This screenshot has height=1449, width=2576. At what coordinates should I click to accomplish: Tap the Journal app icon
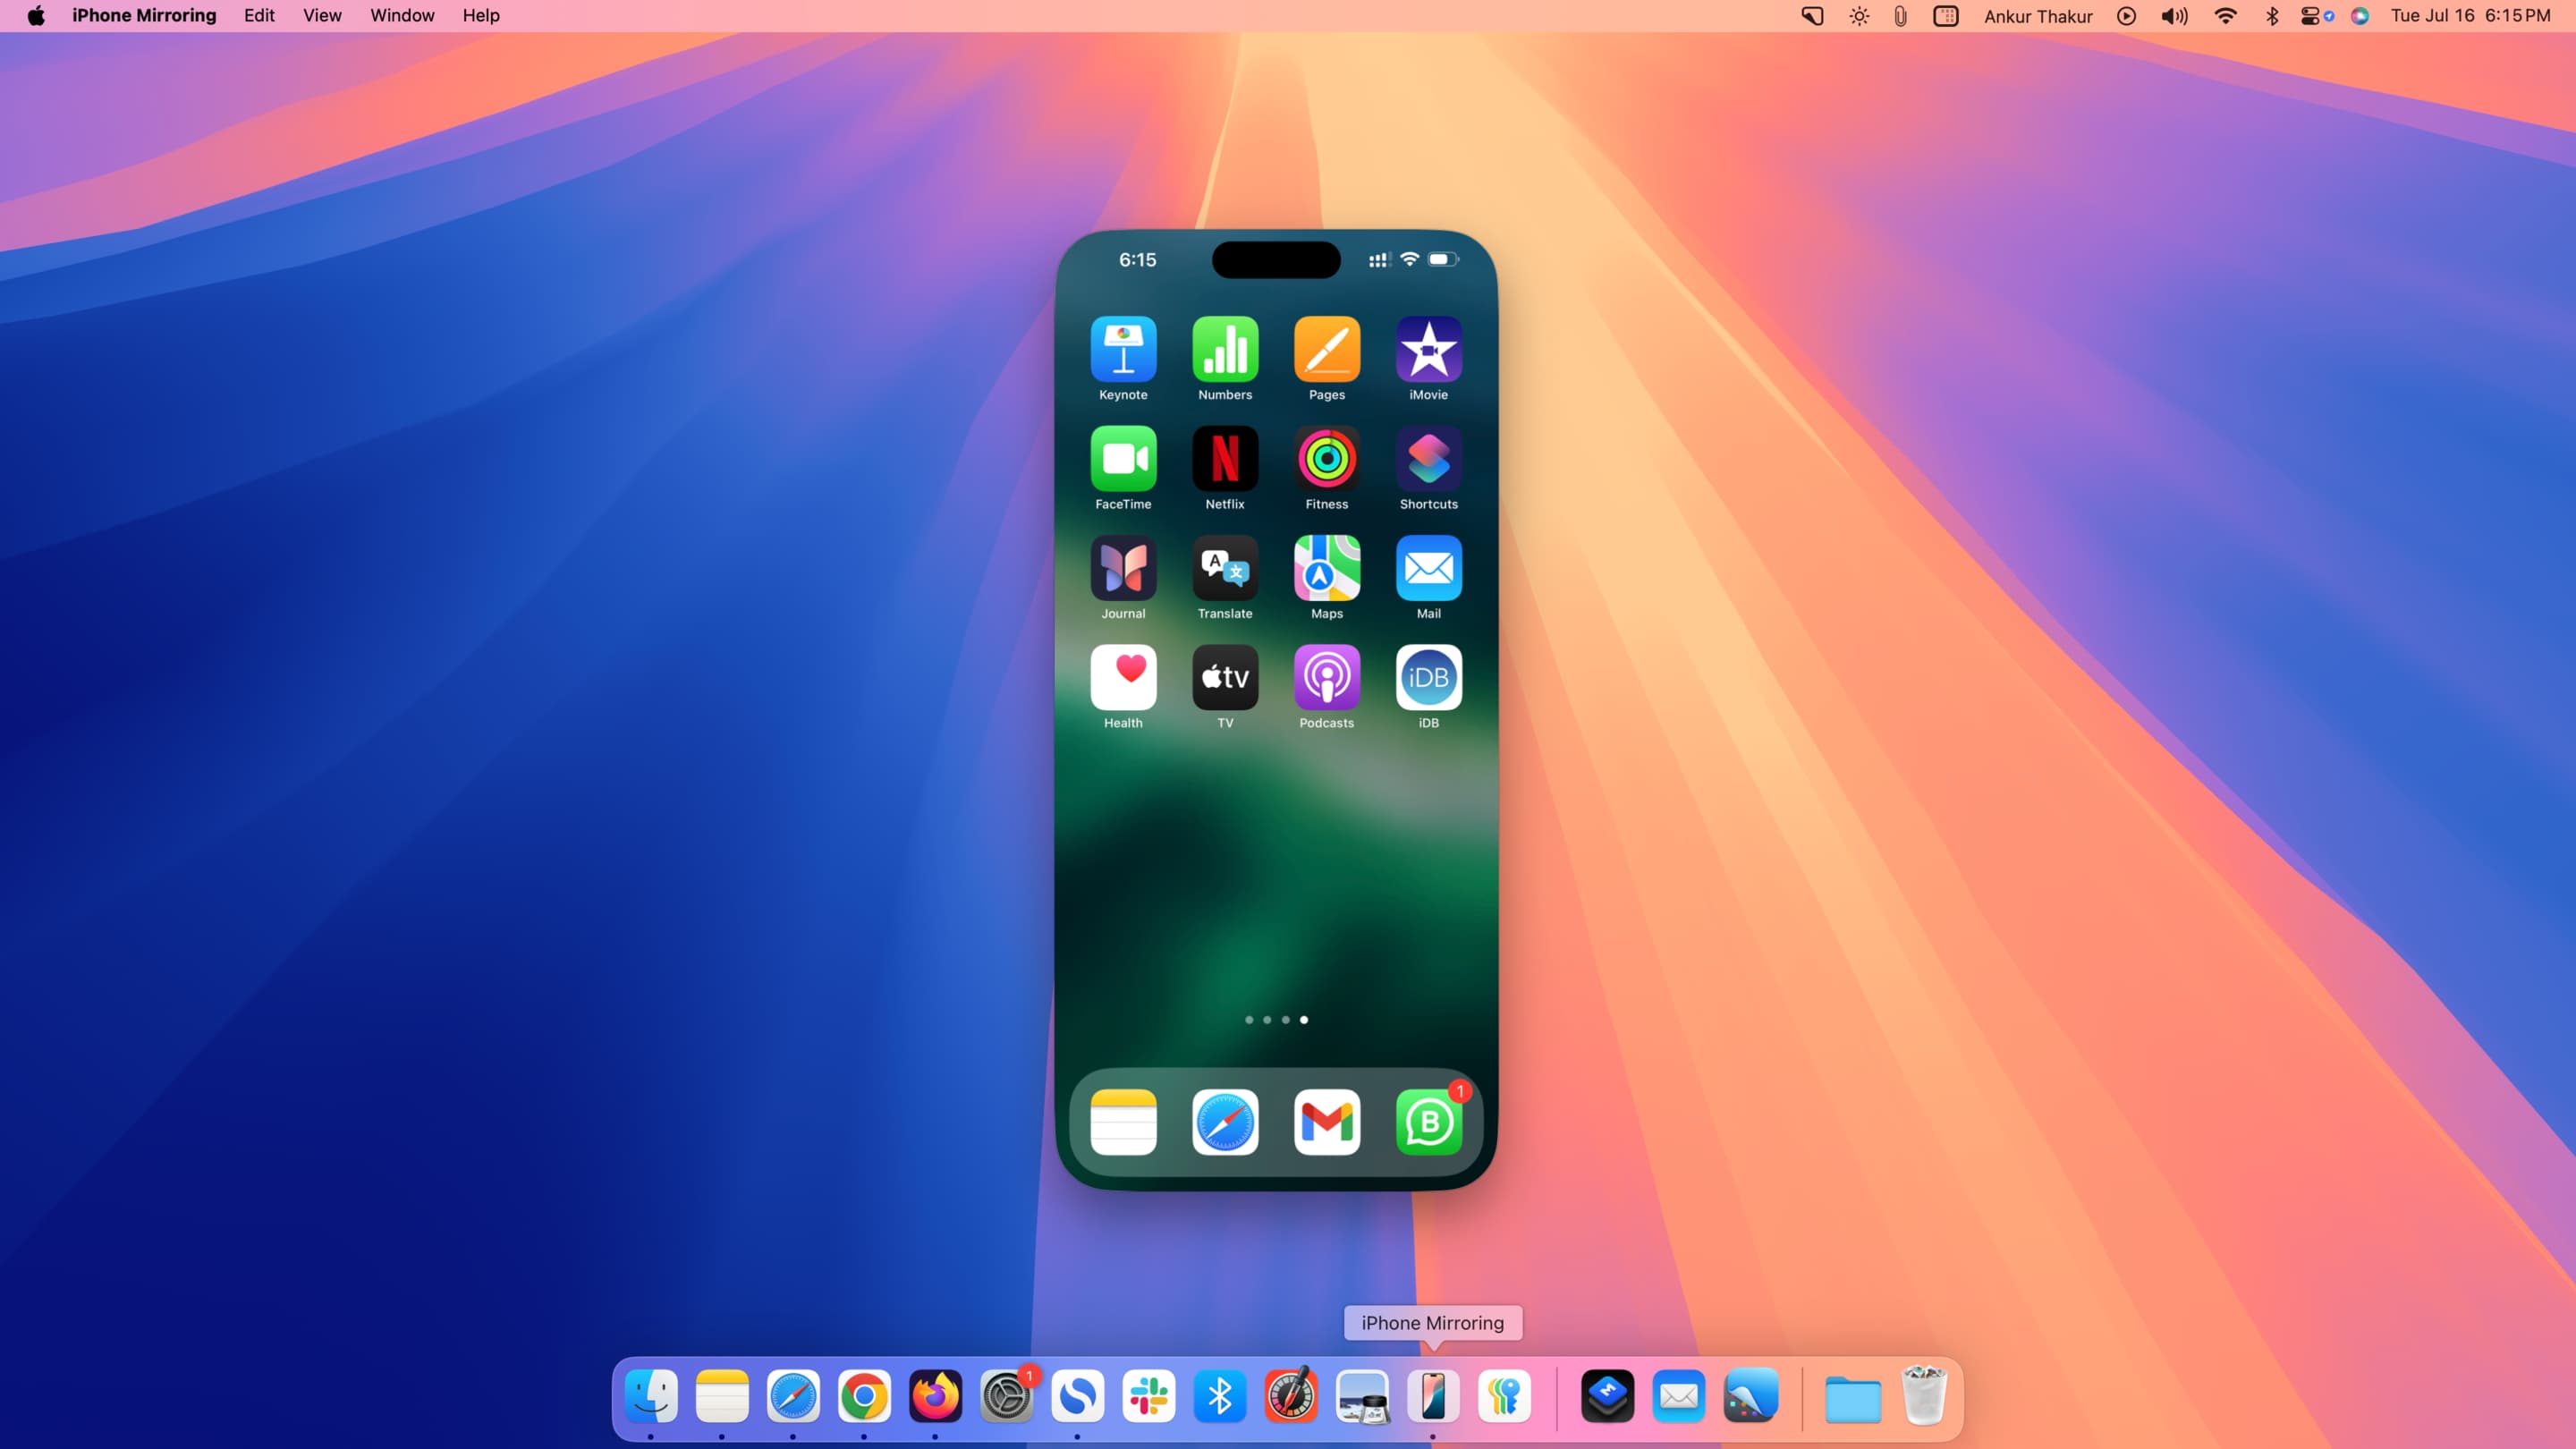pyautogui.click(x=1123, y=568)
